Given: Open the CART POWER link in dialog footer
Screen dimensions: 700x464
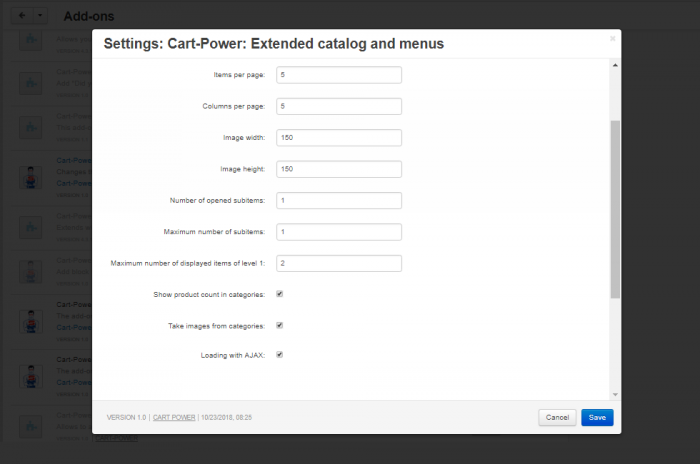Looking at the screenshot, I should click(174, 418).
